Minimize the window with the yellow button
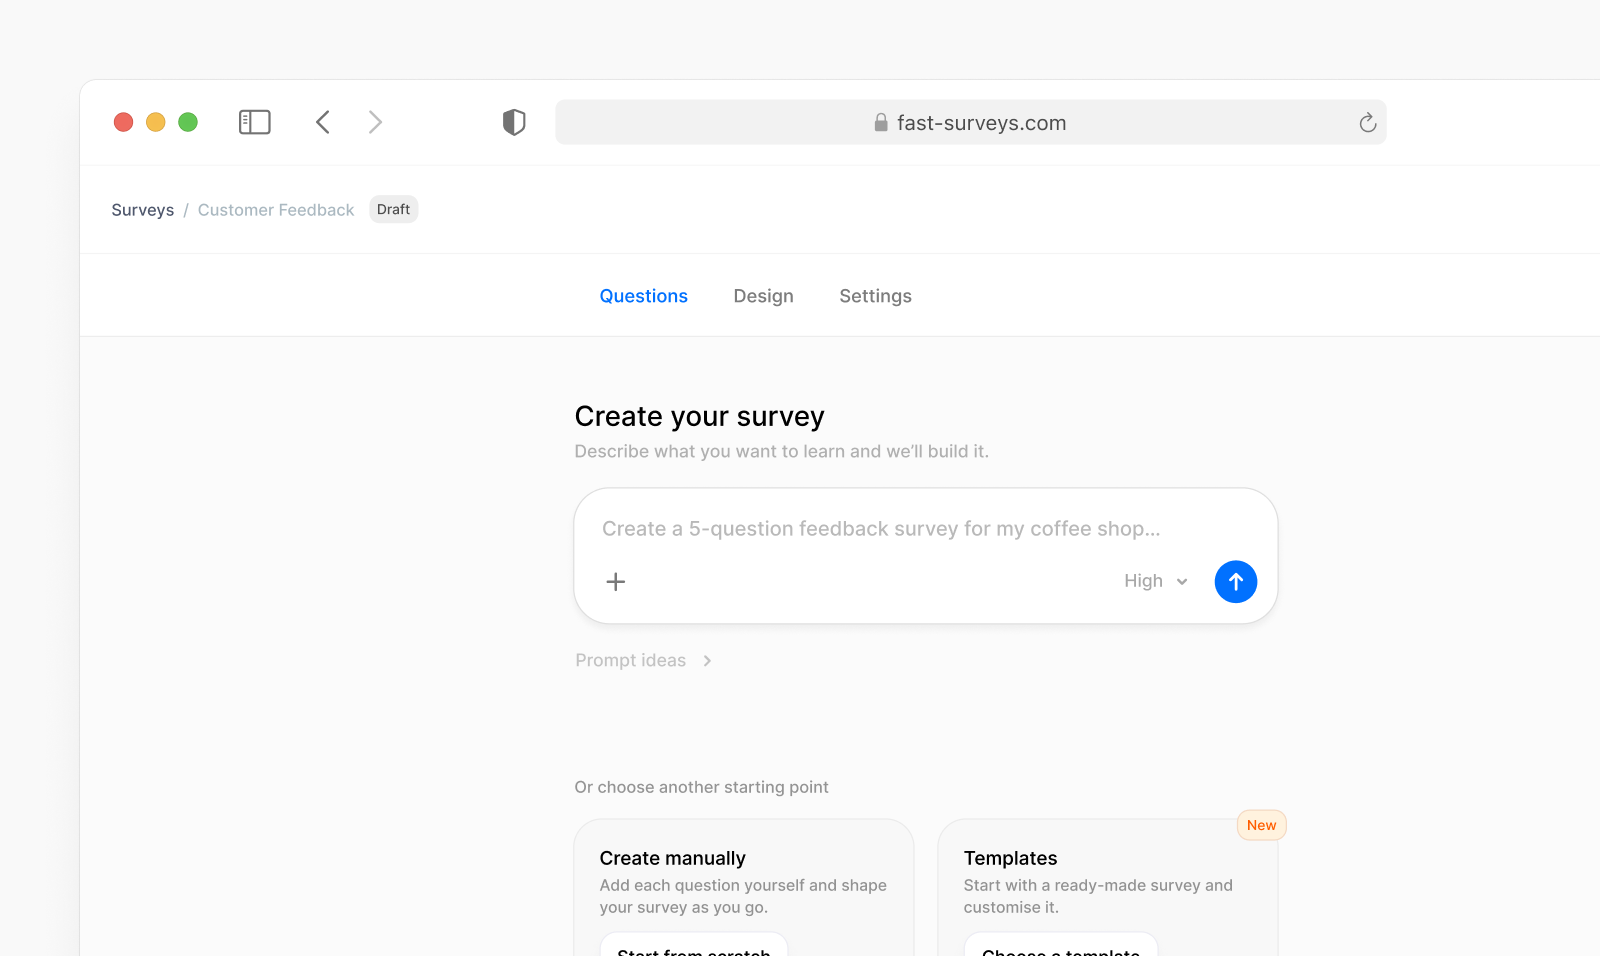1600x956 pixels. (x=156, y=122)
